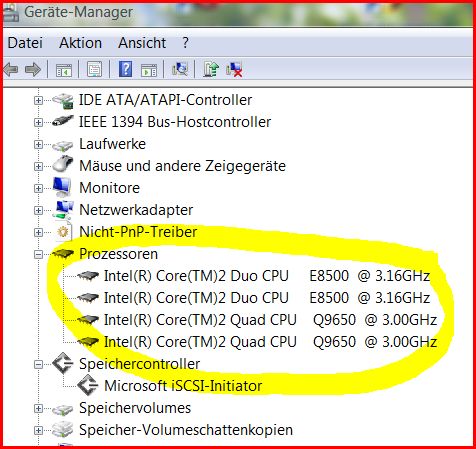Screen dimensions: 476x449
Task: Click the Update driver software icon
Action: [x=211, y=69]
